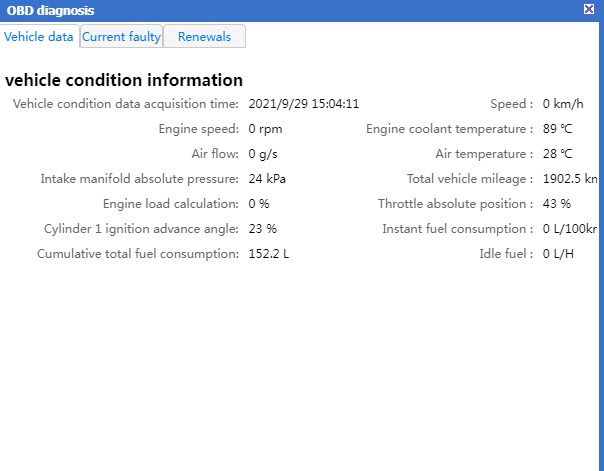Screen dimensions: 604x471
Task: Click the Engine speed 0 rpm value
Action: coord(266,129)
